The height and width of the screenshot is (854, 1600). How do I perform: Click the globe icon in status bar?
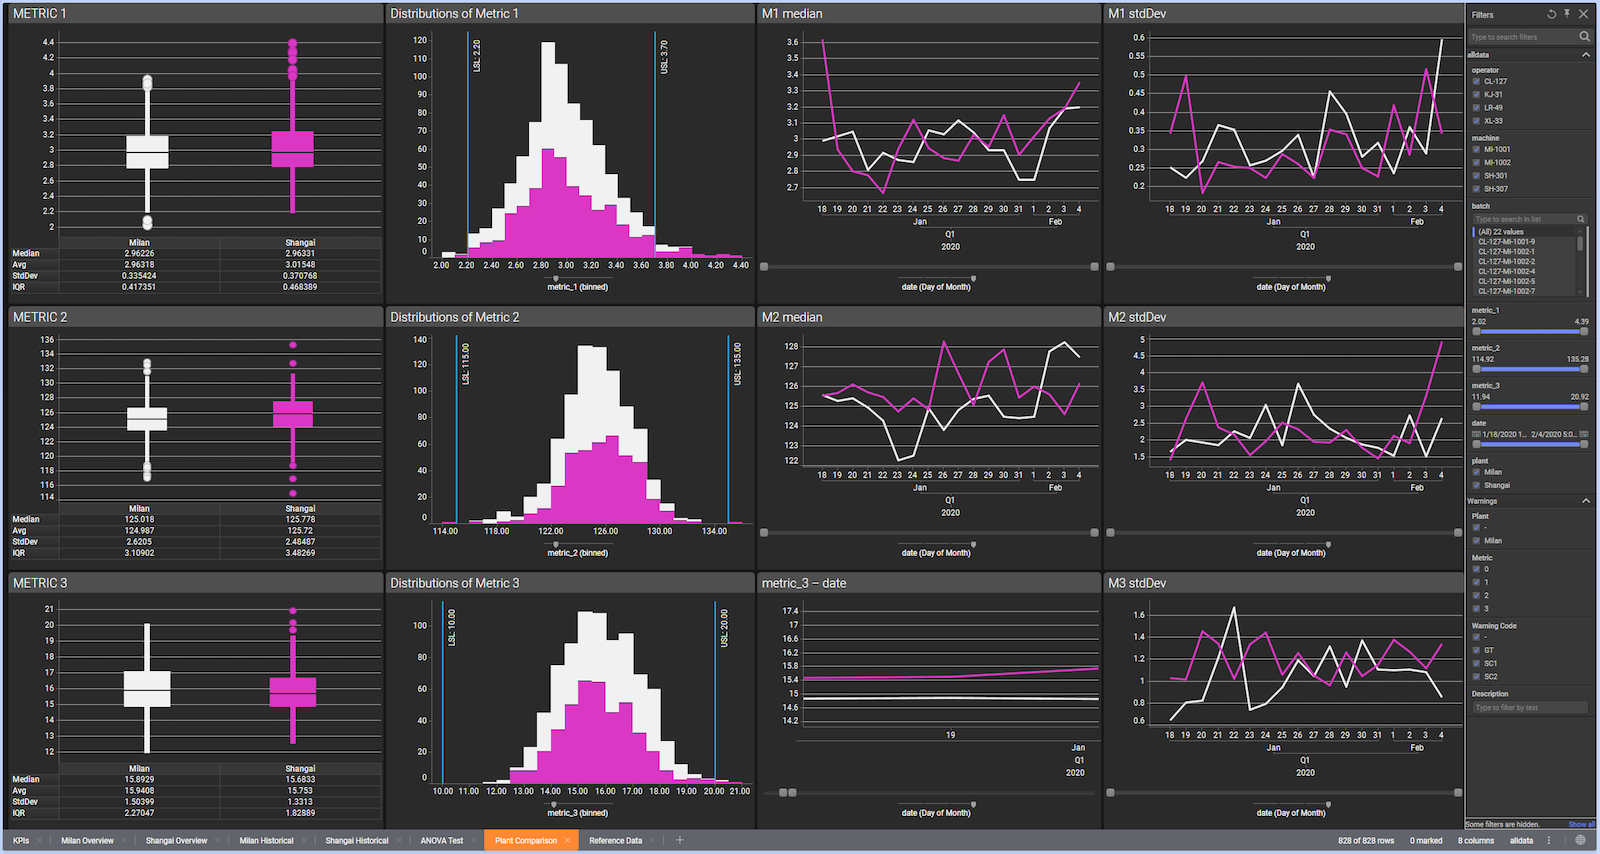point(1580,840)
